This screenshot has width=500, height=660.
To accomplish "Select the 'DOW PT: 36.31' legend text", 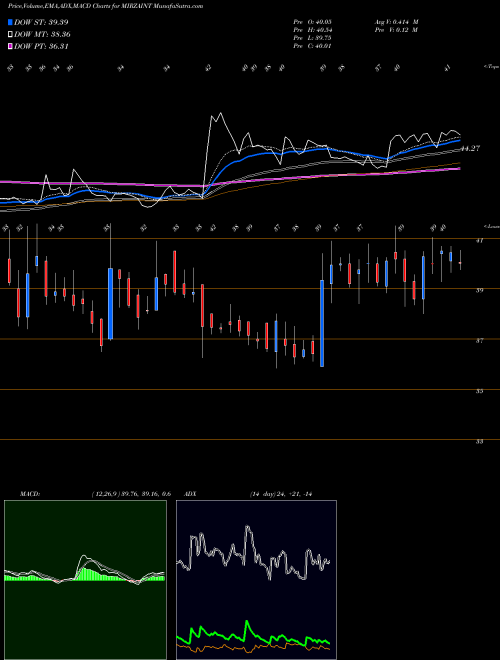I will coord(41,46).
